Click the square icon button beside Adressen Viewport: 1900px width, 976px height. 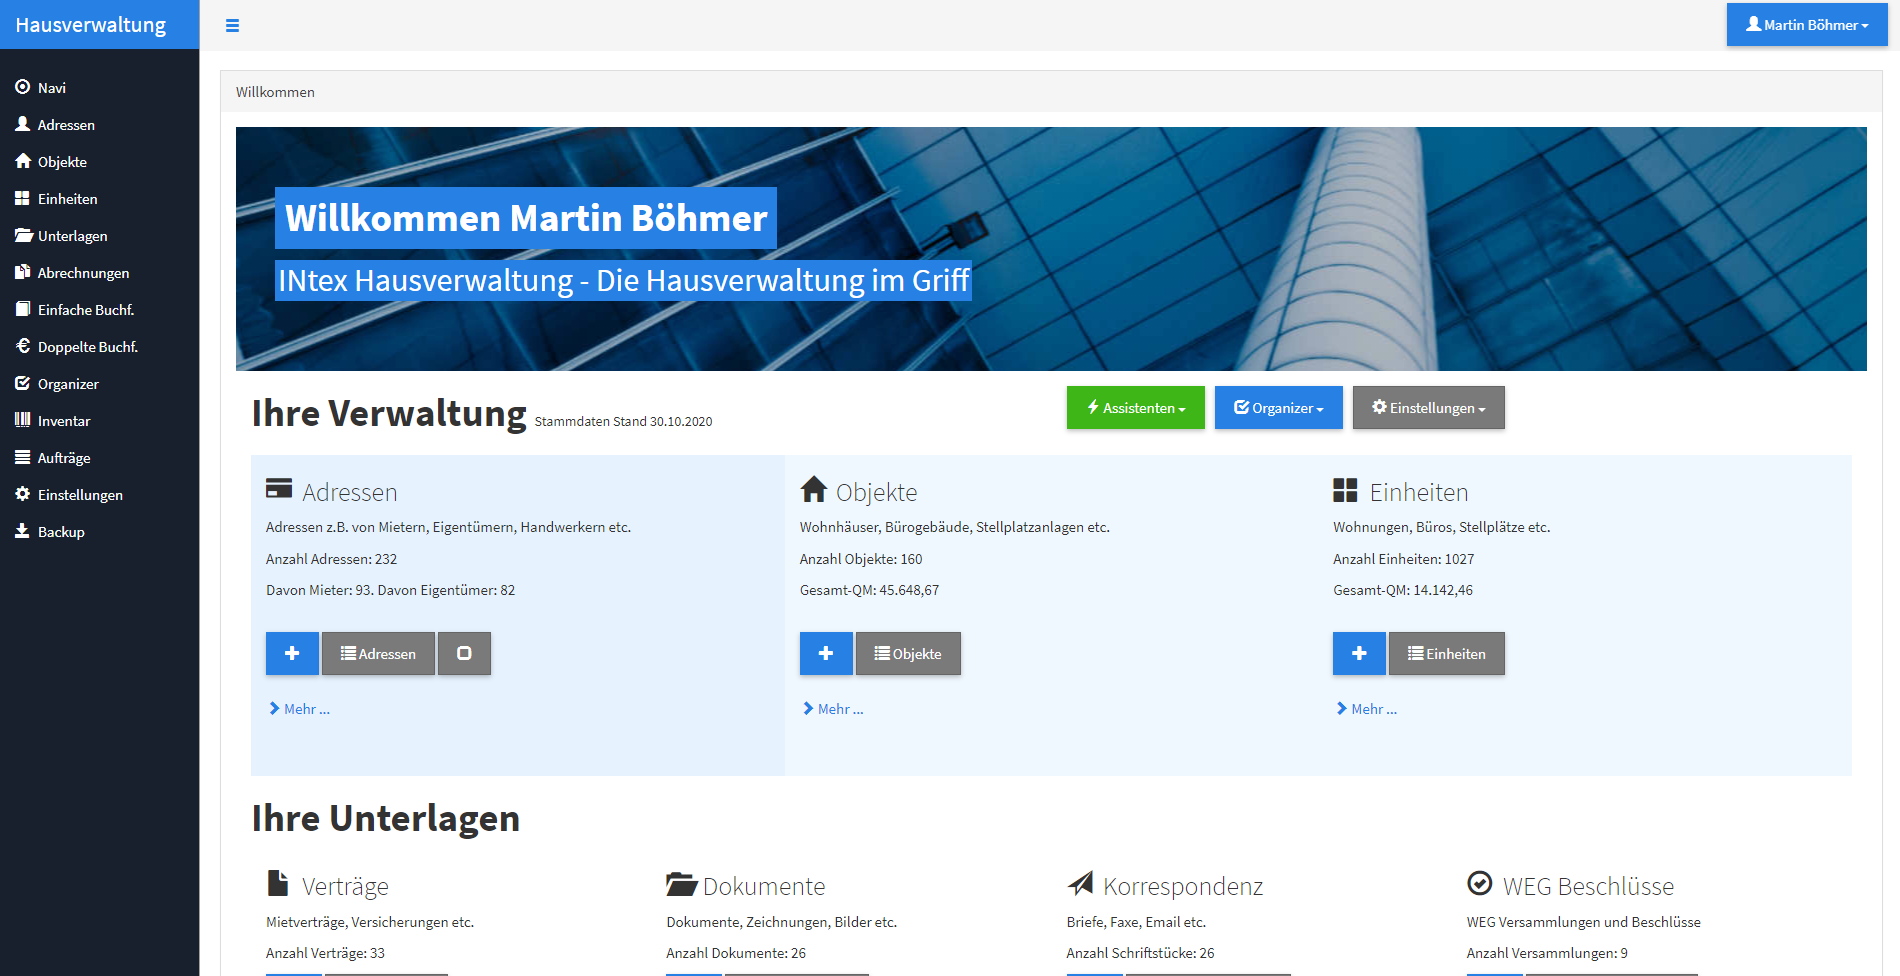click(464, 654)
